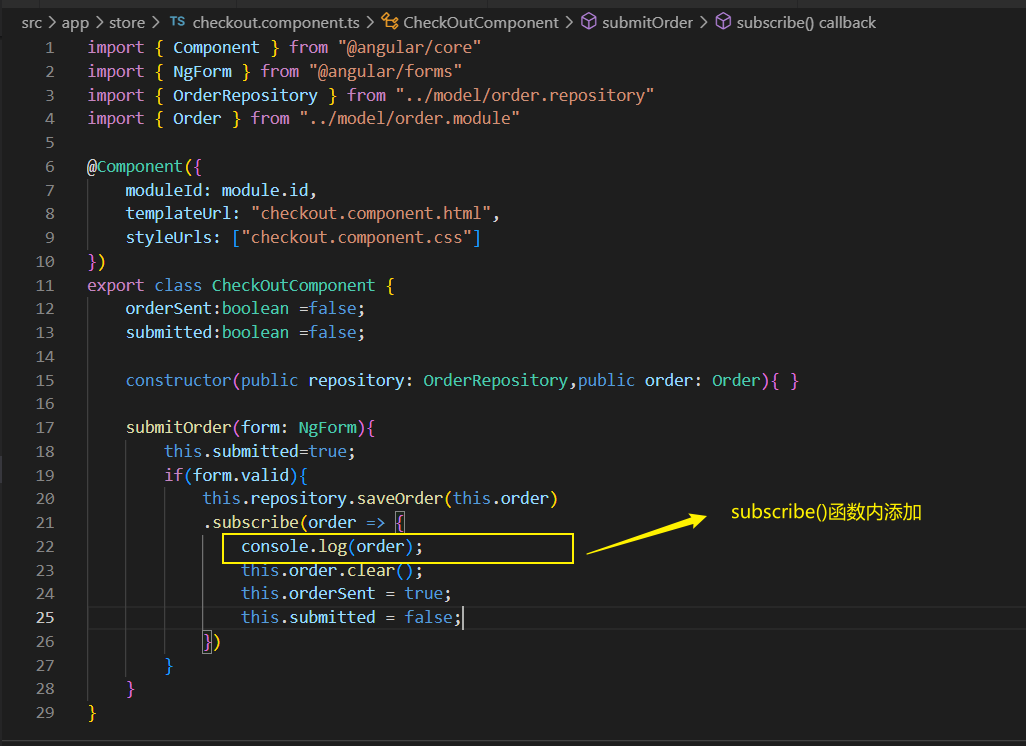Image resolution: width=1026 pixels, height=746 pixels.
Task: Select submitOrder in the breadcrumb
Action: coord(647,23)
